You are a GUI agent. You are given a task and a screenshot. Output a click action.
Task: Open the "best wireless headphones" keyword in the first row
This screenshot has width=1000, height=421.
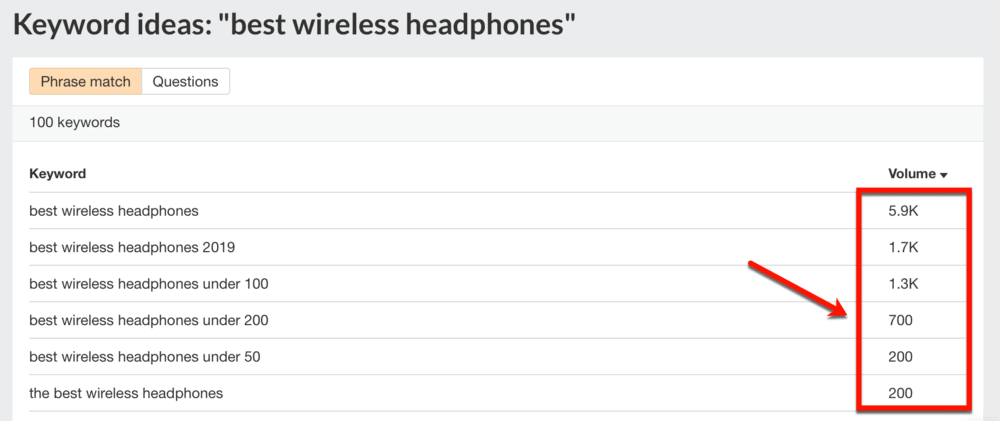point(114,211)
